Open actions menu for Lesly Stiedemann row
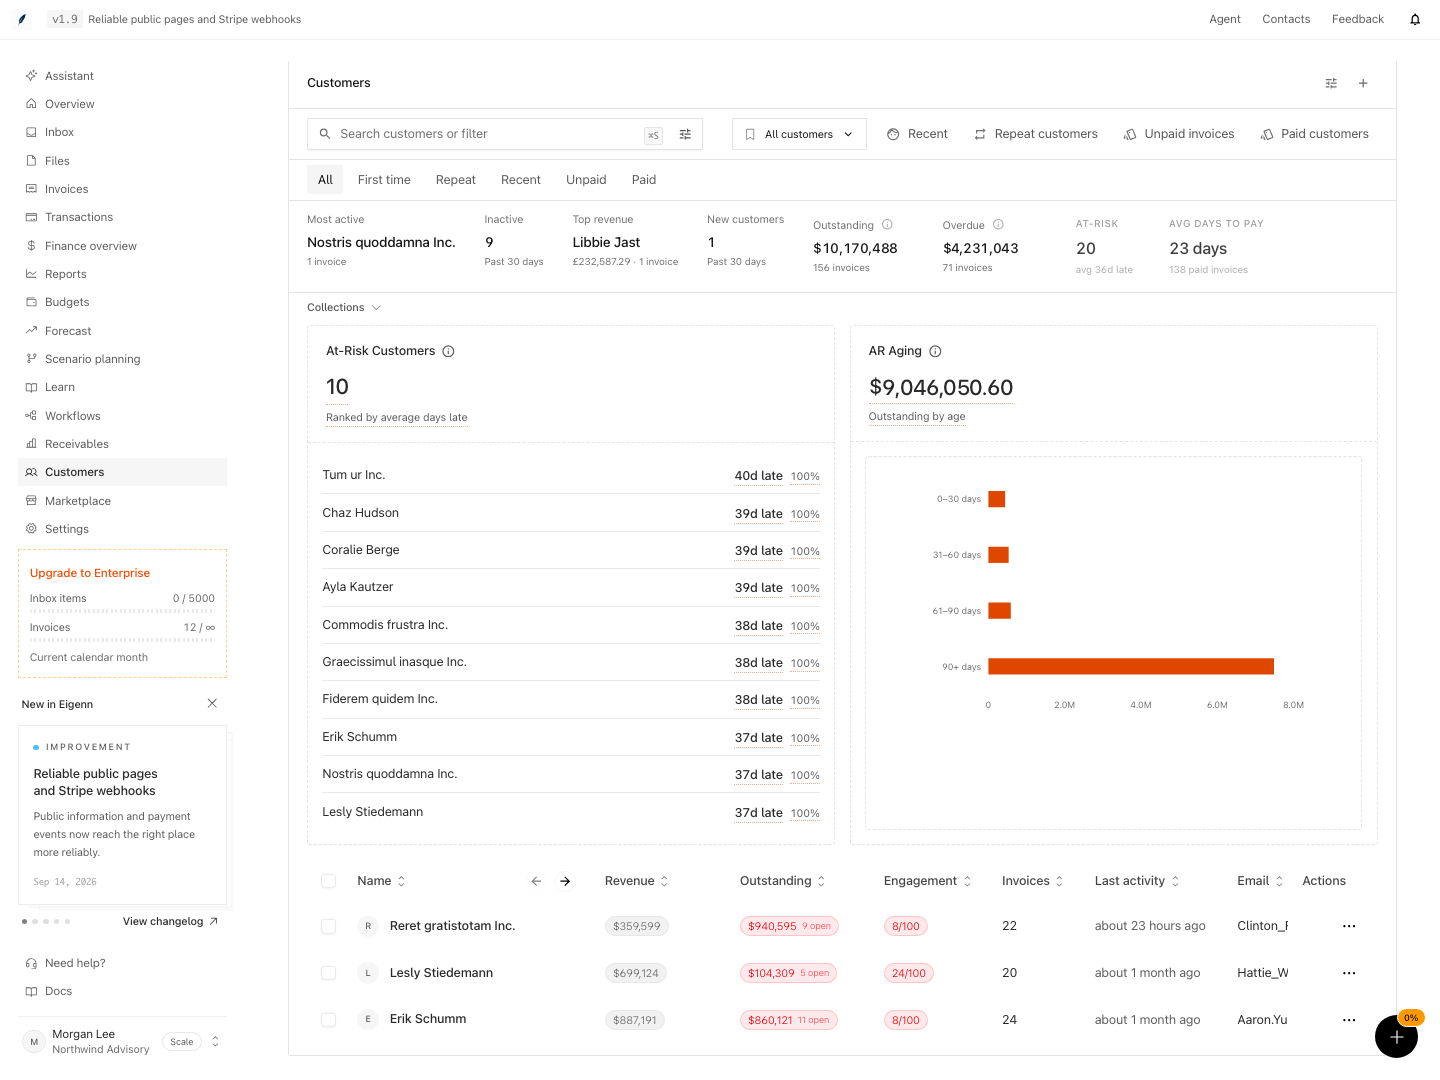Screen dimensions: 1440x1080 [x=1349, y=973]
